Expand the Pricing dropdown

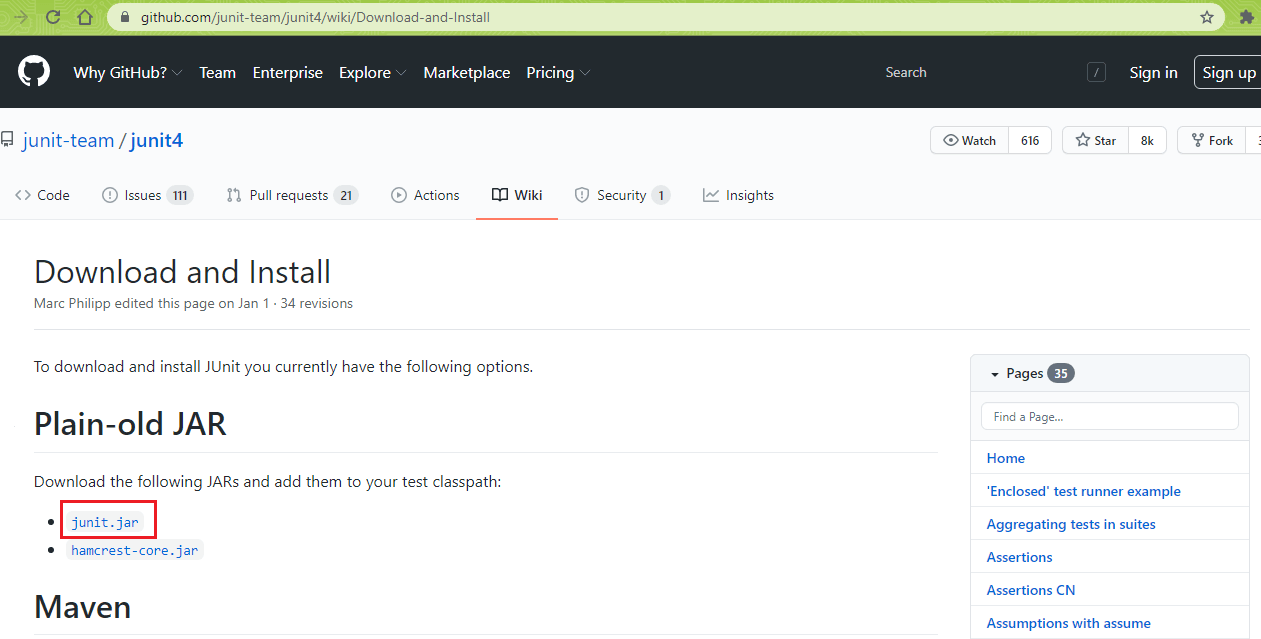[558, 73]
